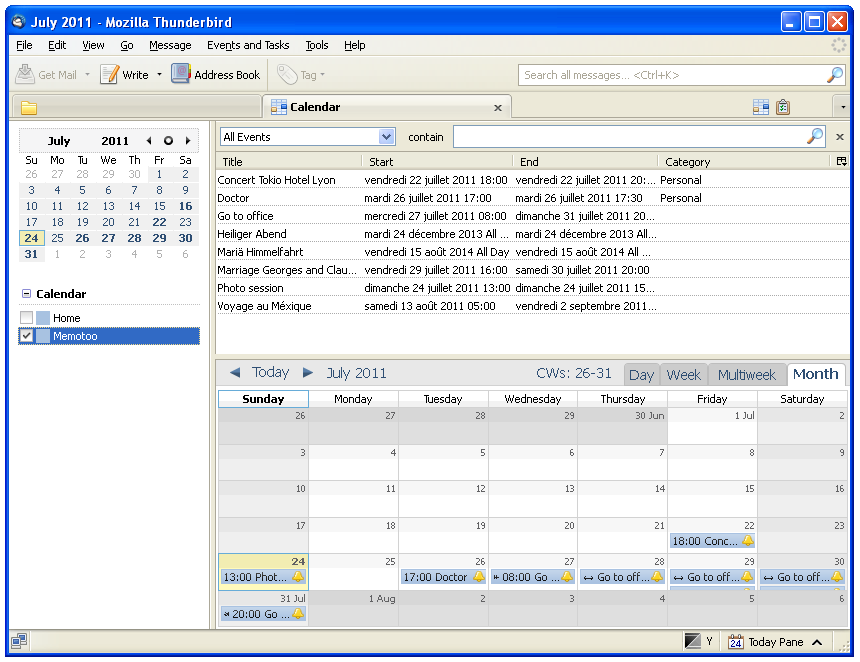Image resolution: width=860 pixels, height=662 pixels.
Task: Click the status bar offline icon
Action: tap(19, 641)
